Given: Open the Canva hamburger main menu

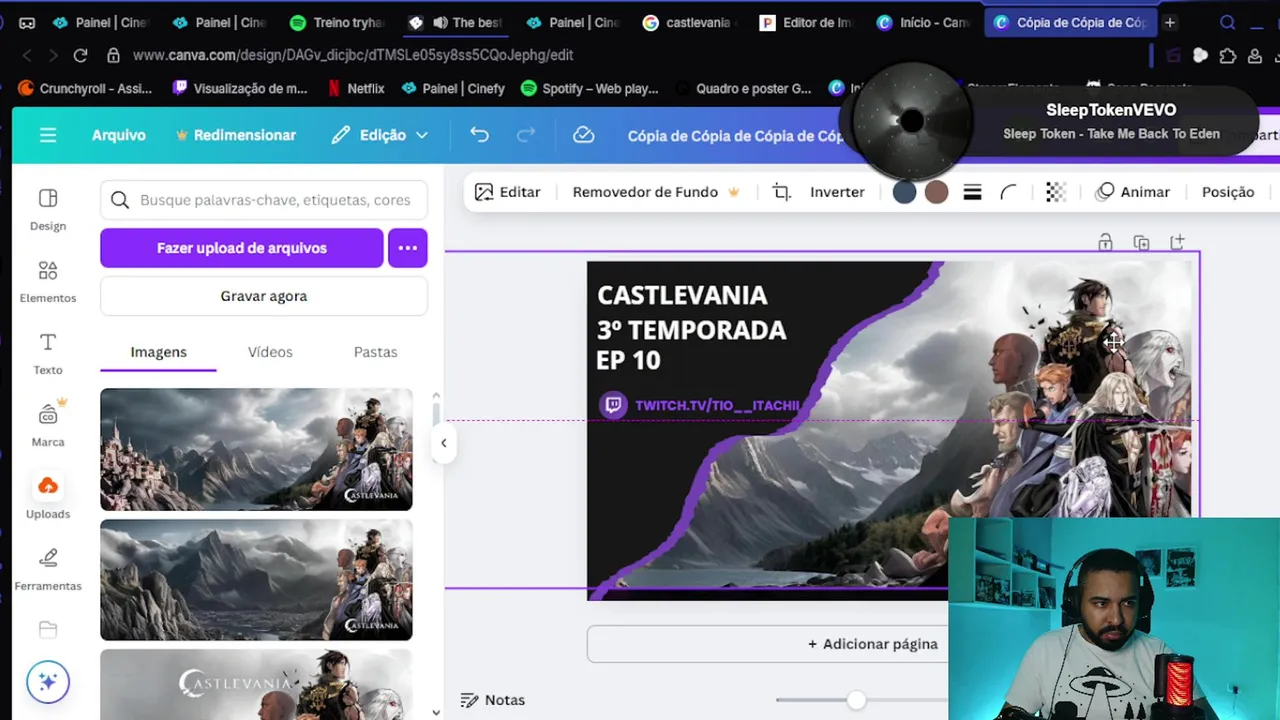Looking at the screenshot, I should (48, 135).
